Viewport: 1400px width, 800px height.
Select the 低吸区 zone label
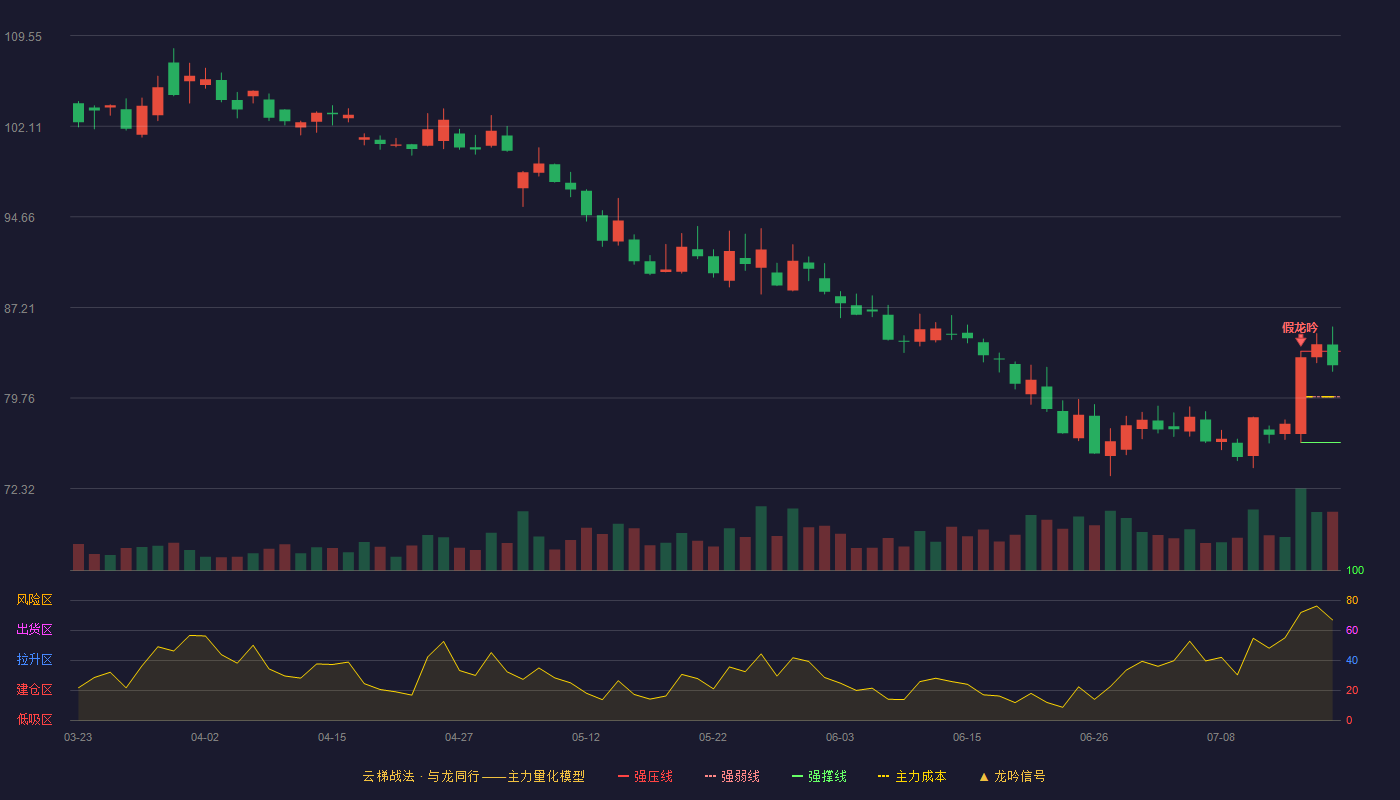34,719
